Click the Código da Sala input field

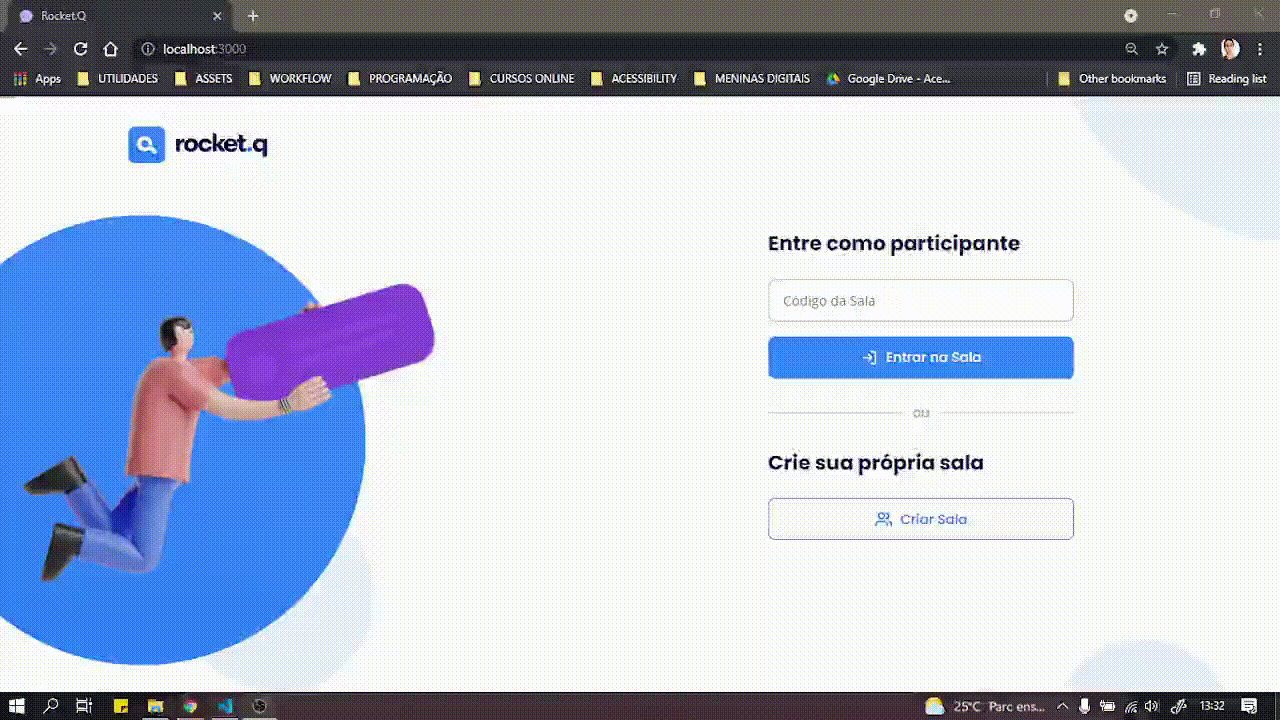coord(921,300)
